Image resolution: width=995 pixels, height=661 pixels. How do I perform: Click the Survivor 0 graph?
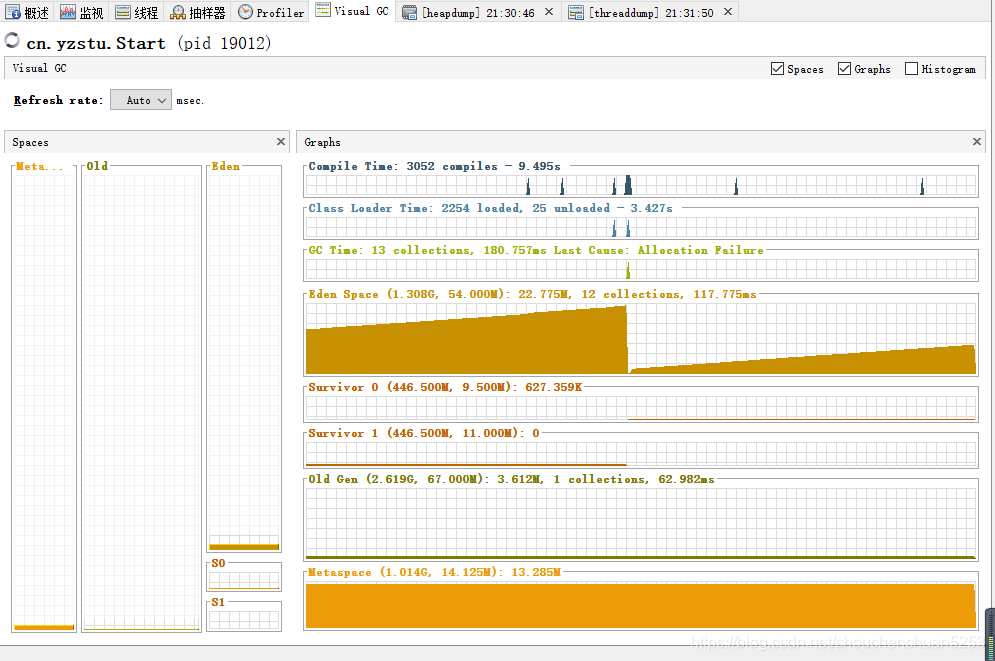click(641, 408)
